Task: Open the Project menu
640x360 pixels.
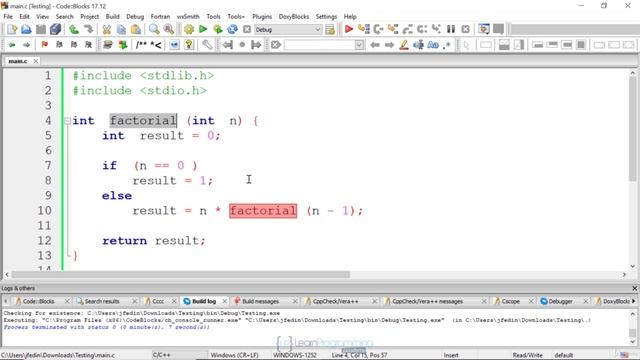Action: 89,17
